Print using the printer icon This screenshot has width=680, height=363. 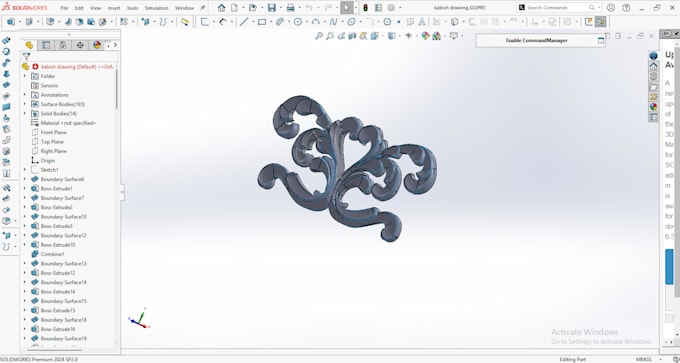(291, 8)
